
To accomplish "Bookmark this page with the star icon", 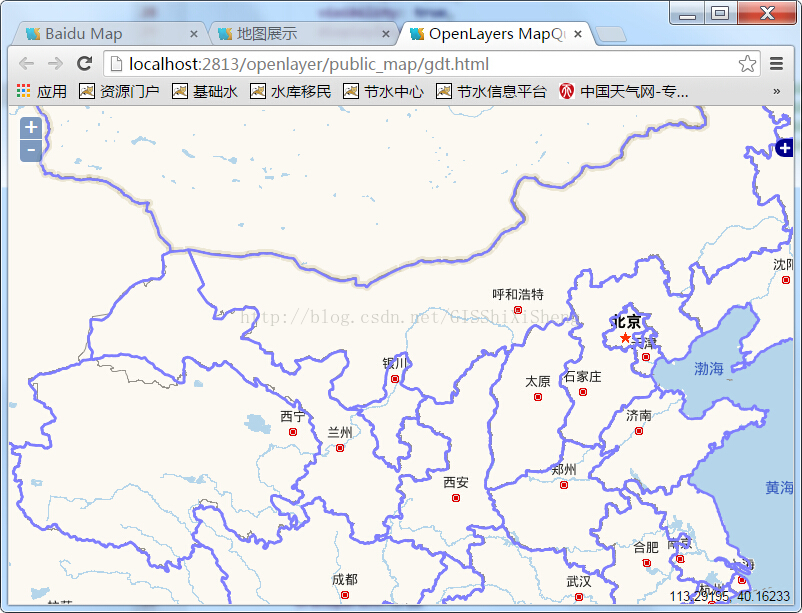I will coord(747,64).
